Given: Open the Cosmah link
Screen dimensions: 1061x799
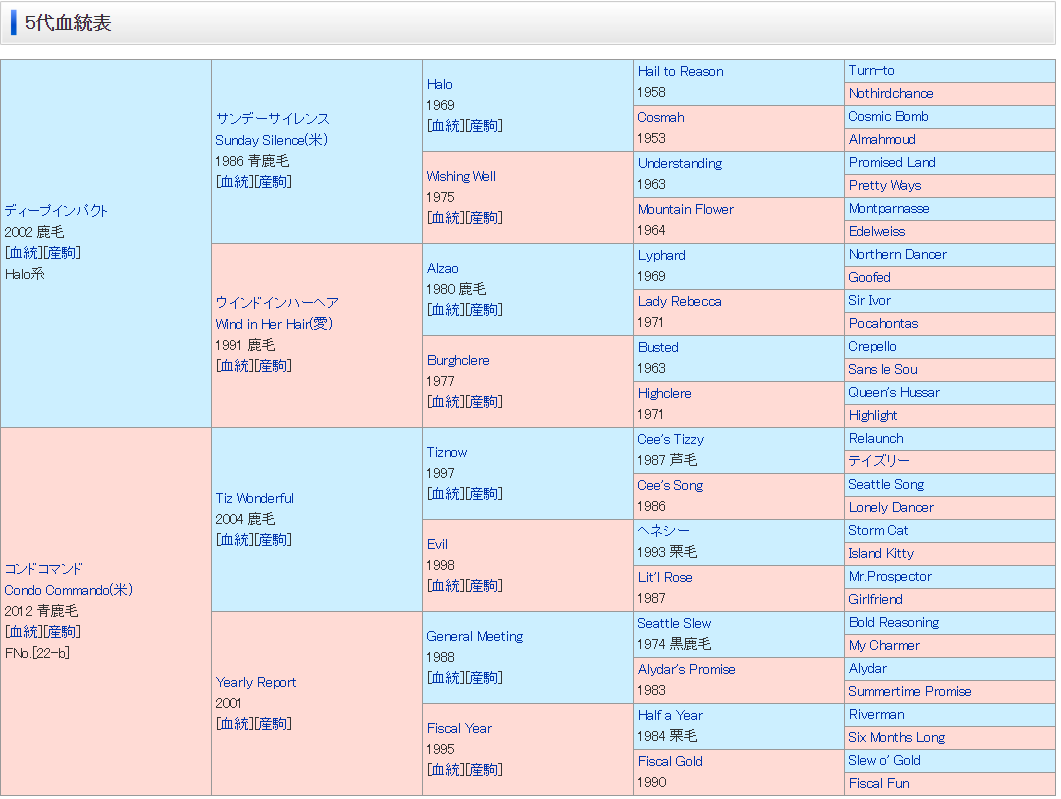Looking at the screenshot, I should click(x=661, y=118).
